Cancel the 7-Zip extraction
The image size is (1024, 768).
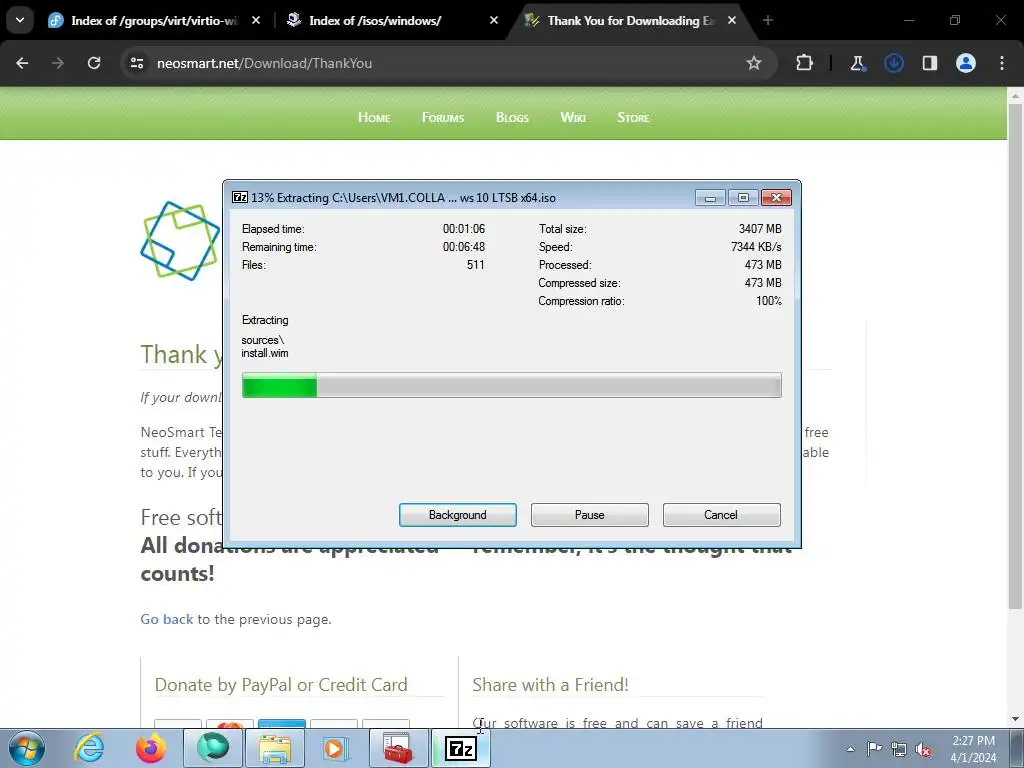(721, 515)
